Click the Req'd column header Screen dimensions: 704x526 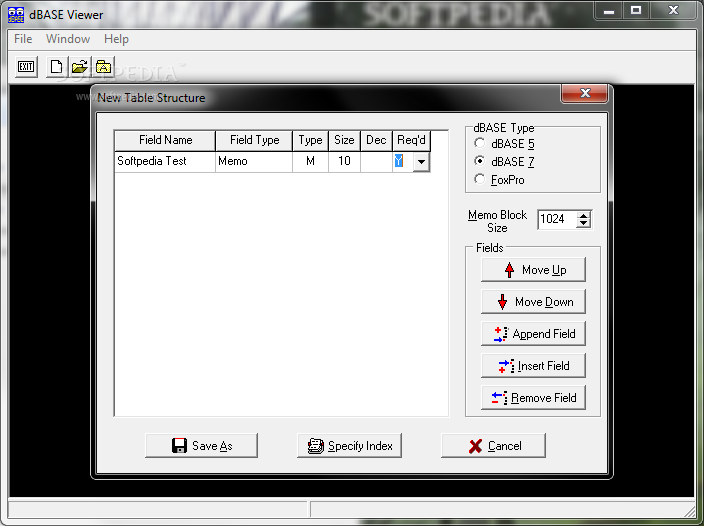(411, 140)
